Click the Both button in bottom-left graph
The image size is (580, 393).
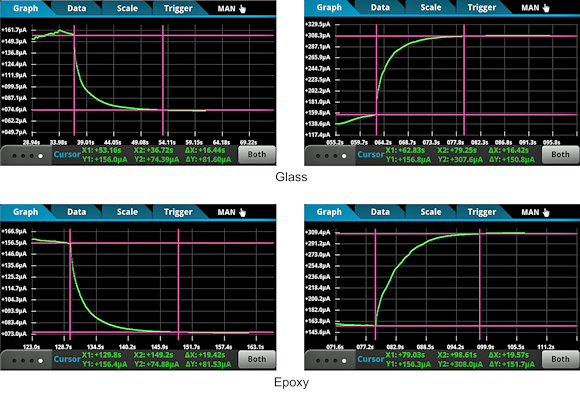(x=257, y=359)
